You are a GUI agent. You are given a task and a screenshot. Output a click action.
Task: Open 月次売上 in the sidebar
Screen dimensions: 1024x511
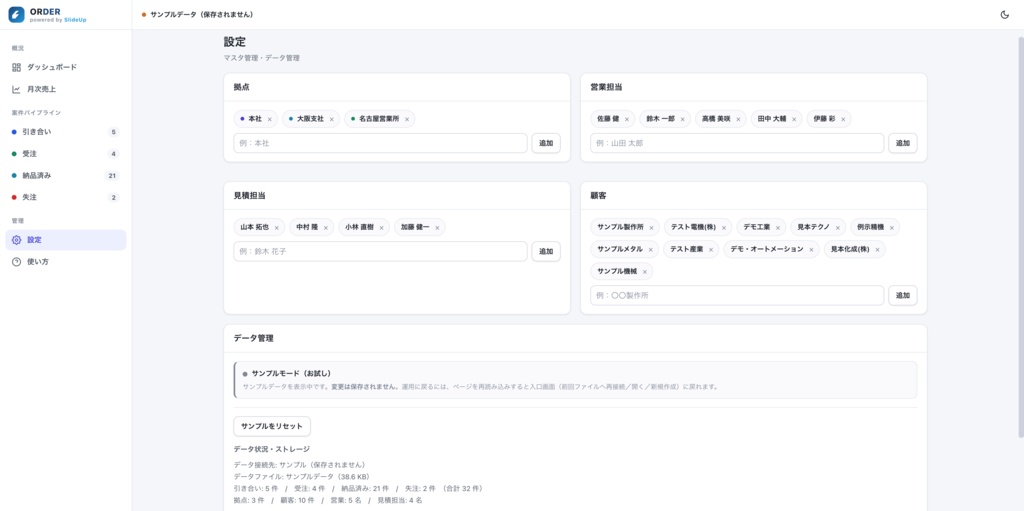tap(65, 89)
